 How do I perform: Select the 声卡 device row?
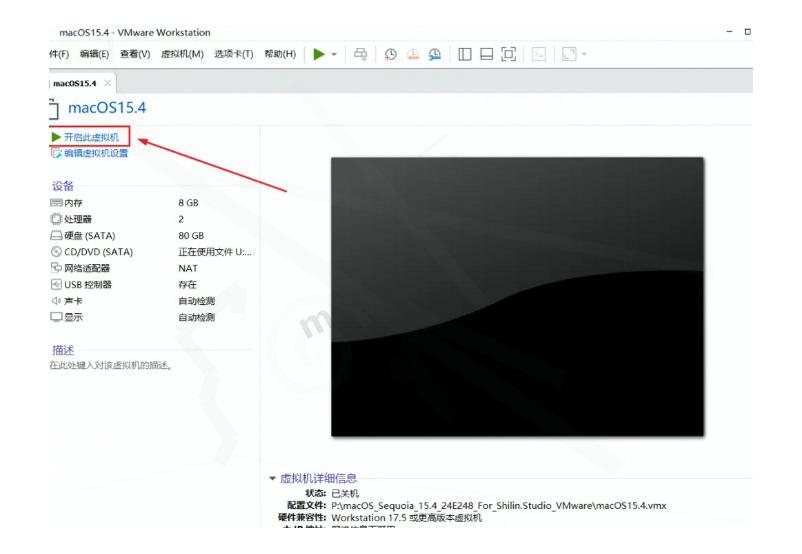(151, 301)
